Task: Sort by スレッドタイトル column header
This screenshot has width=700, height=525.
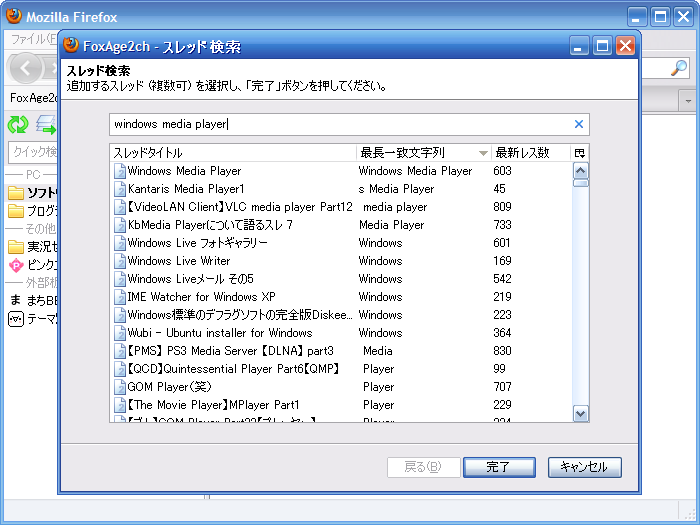Action: click(233, 153)
